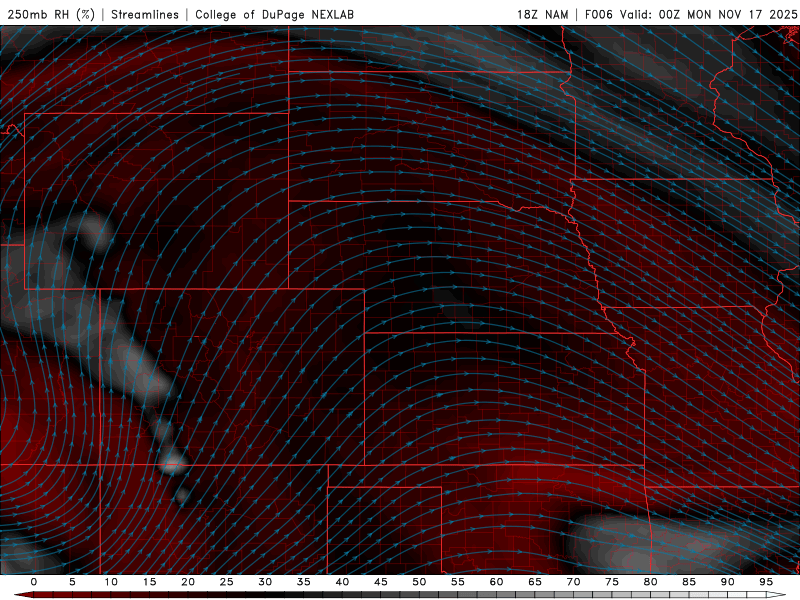Click the 10 label on color scale
The image size is (800, 600).
point(111,582)
